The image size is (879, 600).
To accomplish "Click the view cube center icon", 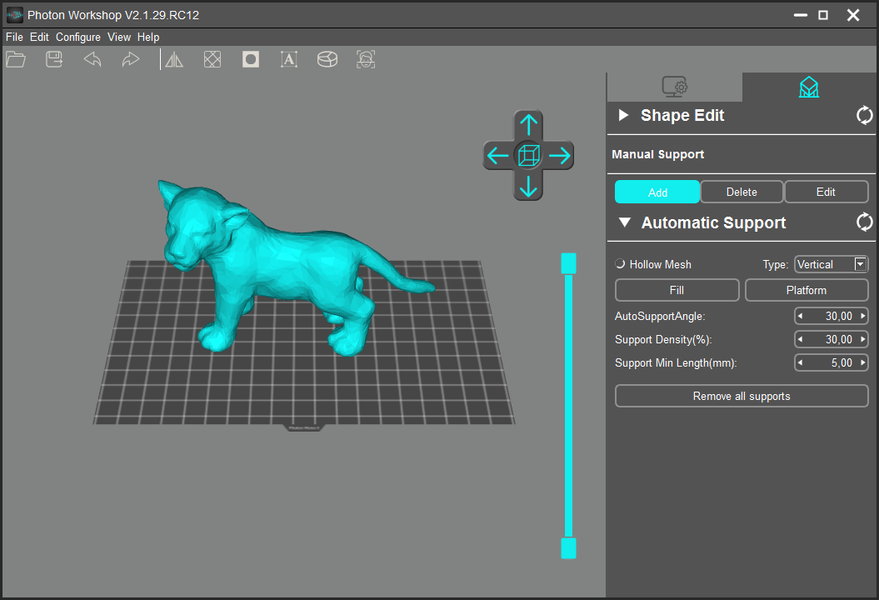I will pyautogui.click(x=529, y=155).
